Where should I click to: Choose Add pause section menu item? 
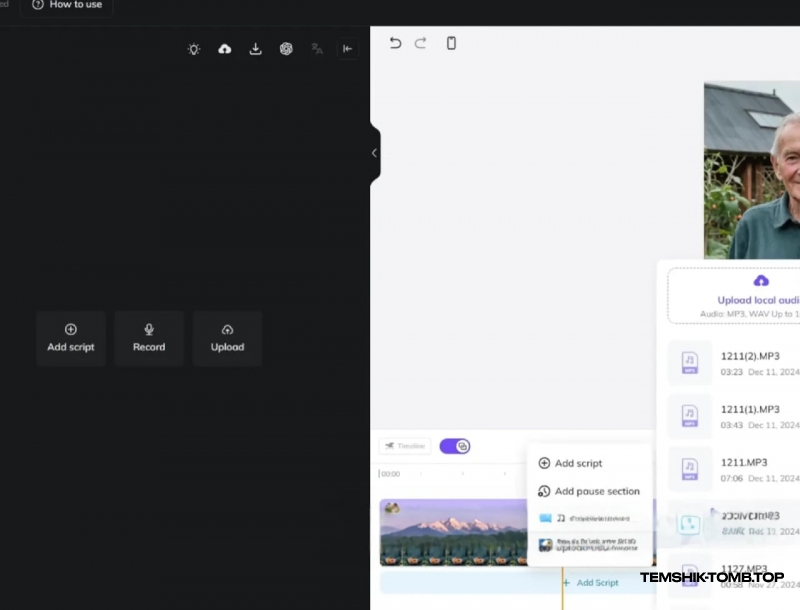588,491
